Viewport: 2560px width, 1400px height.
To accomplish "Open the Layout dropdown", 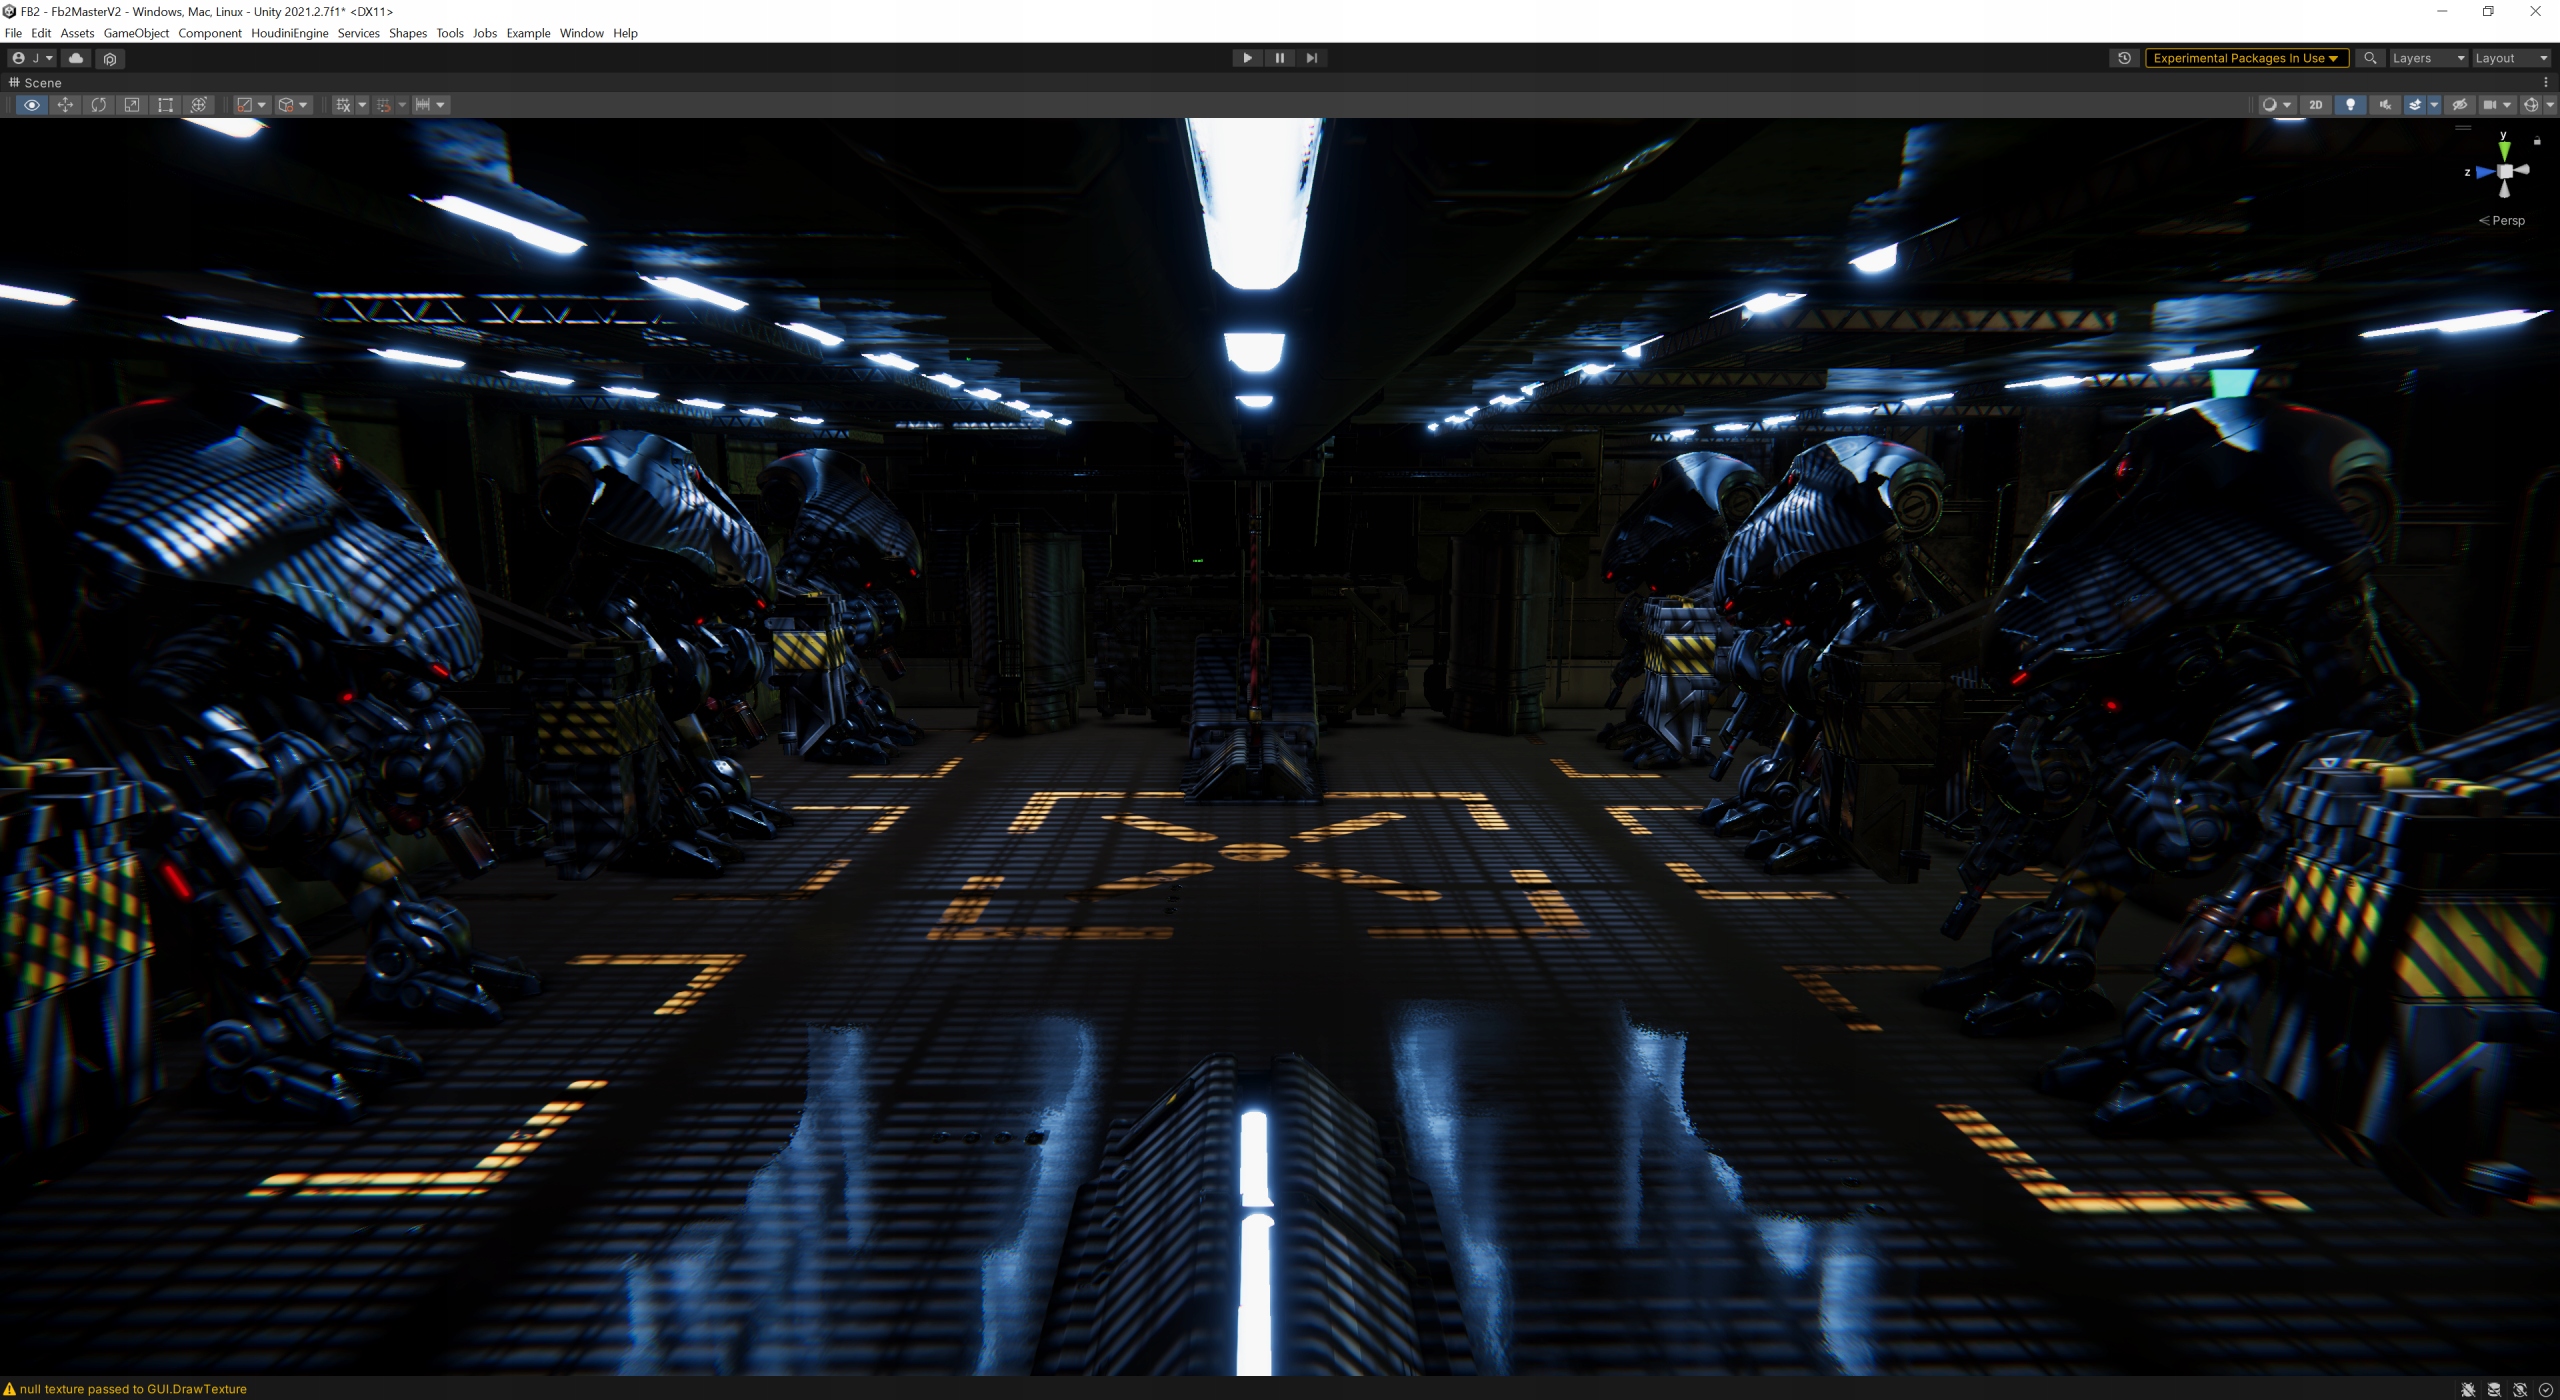I will [x=2510, y=58].
